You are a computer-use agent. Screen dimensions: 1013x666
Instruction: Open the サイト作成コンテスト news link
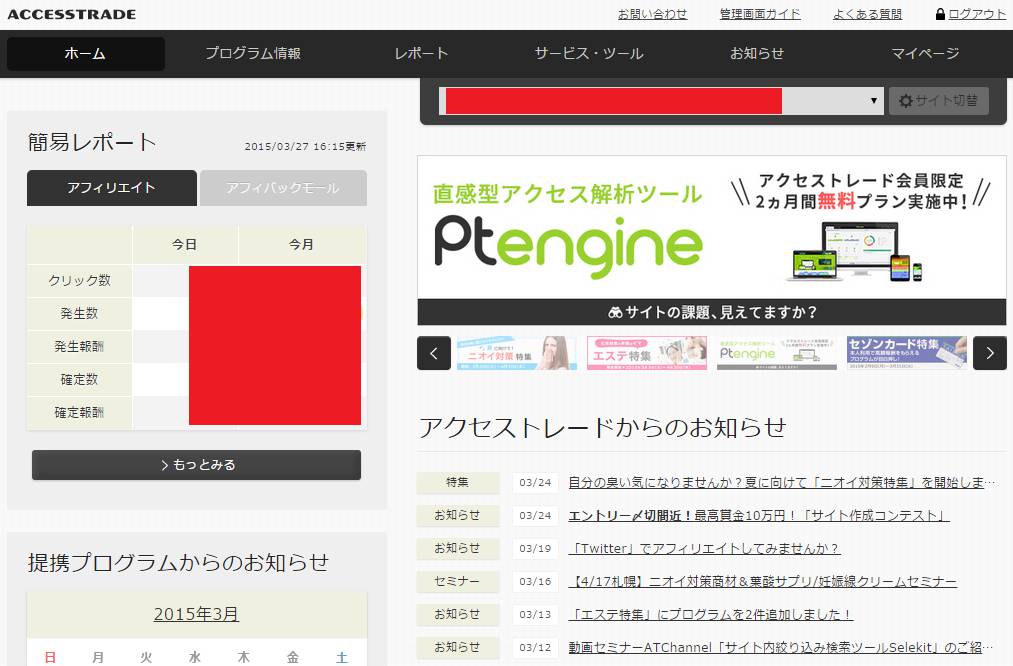click(759, 515)
